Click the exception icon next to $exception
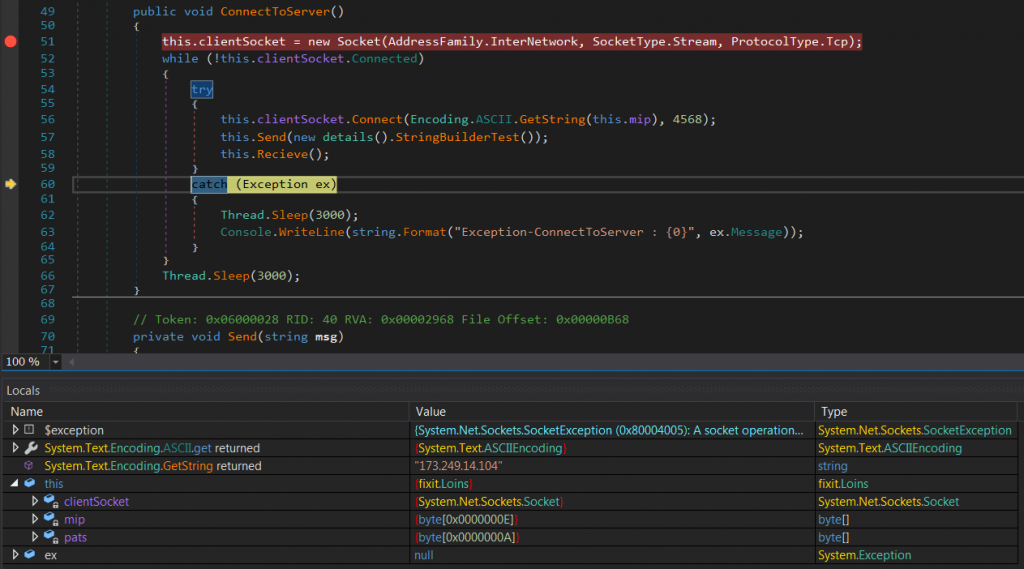1024x569 pixels. (x=31, y=430)
